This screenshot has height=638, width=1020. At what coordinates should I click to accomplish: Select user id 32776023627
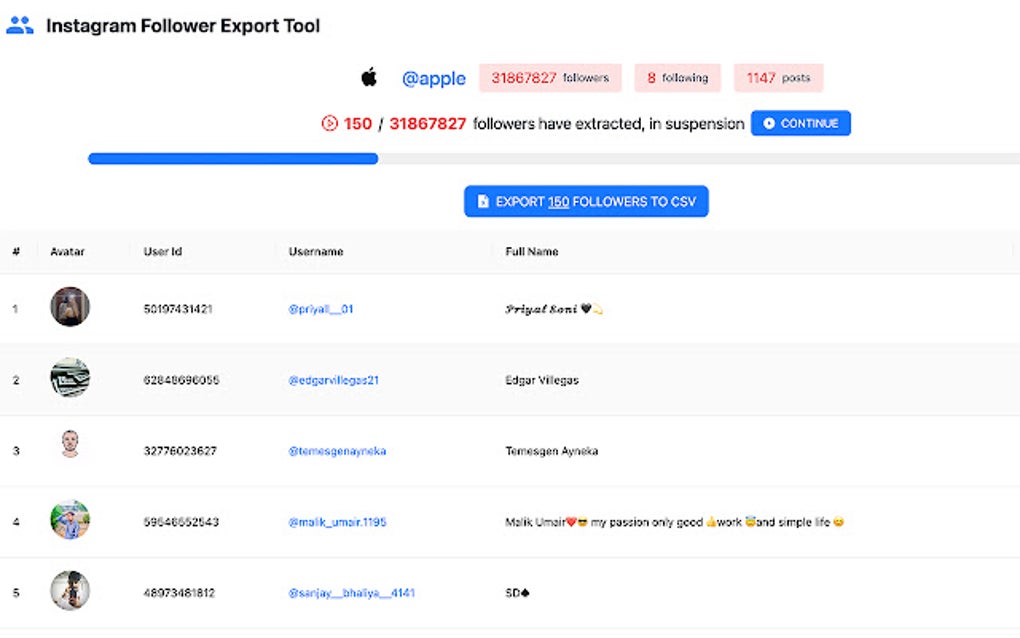point(180,451)
